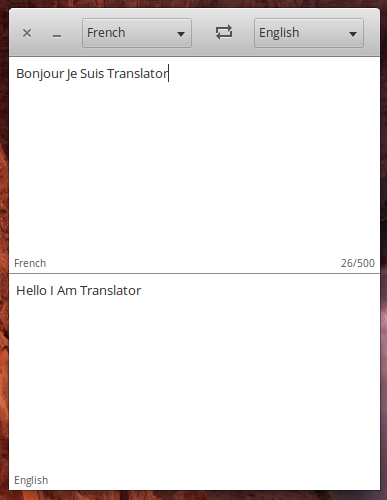Place cursor after Translator in source text
Screen dimensions: 387x500
169,74
